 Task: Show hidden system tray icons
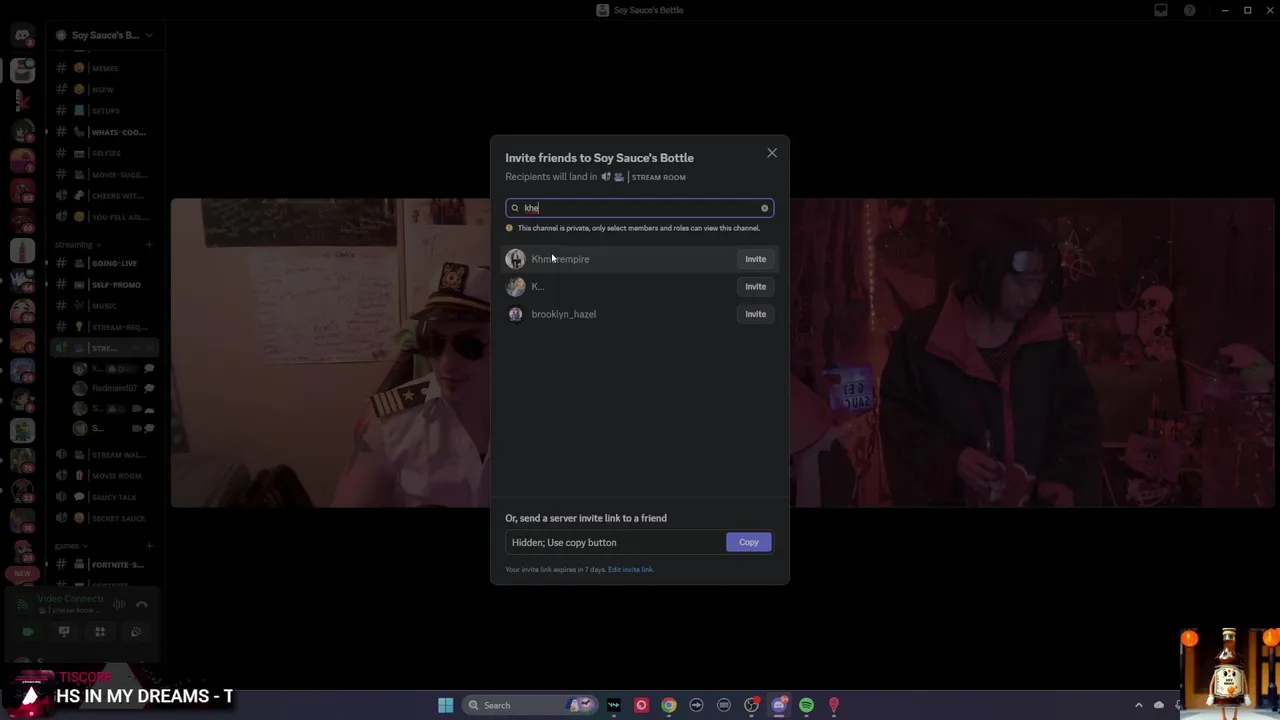pyautogui.click(x=1138, y=705)
